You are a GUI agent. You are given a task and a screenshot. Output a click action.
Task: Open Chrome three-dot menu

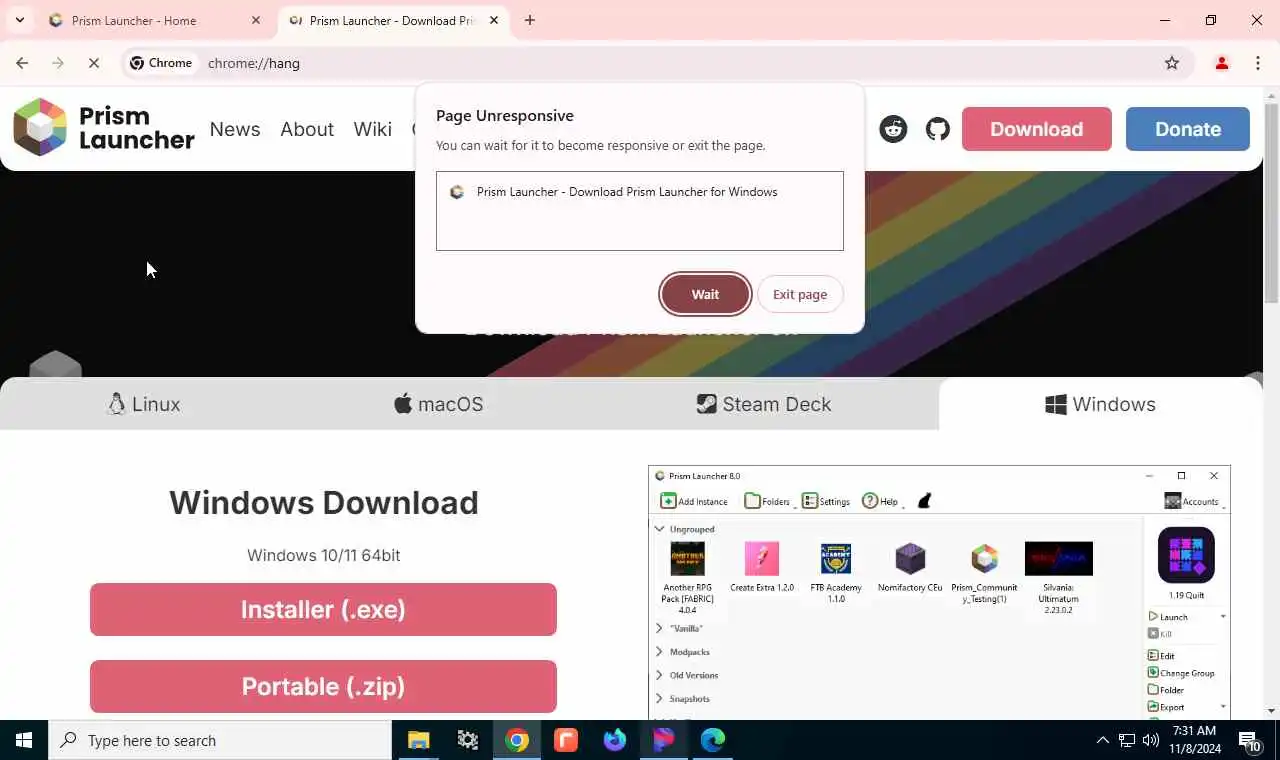click(1257, 63)
